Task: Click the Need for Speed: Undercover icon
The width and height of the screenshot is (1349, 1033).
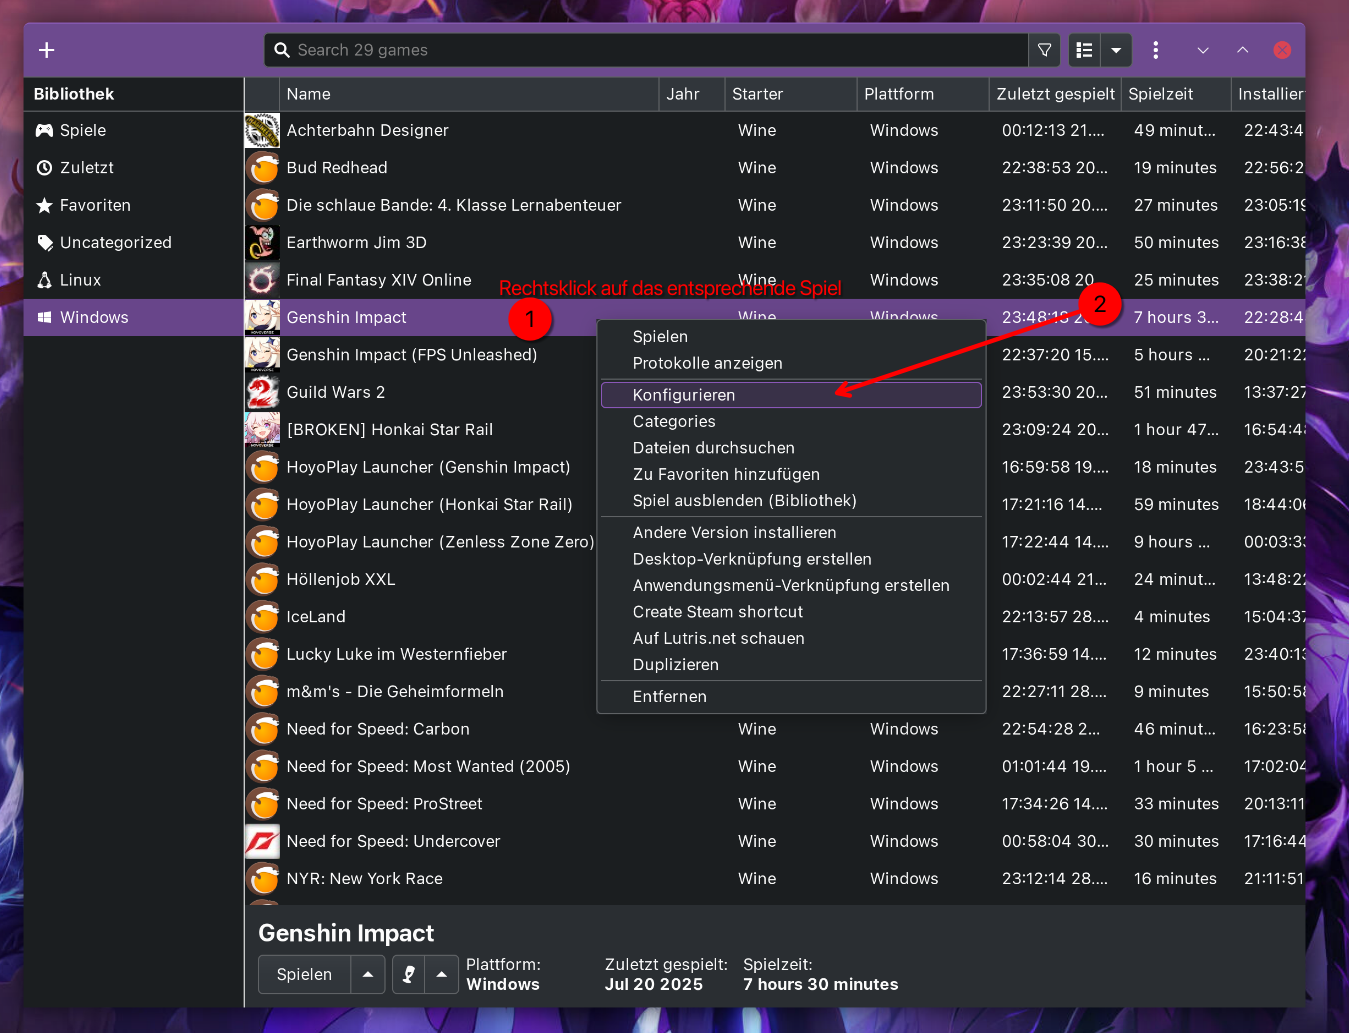Action: (262, 842)
